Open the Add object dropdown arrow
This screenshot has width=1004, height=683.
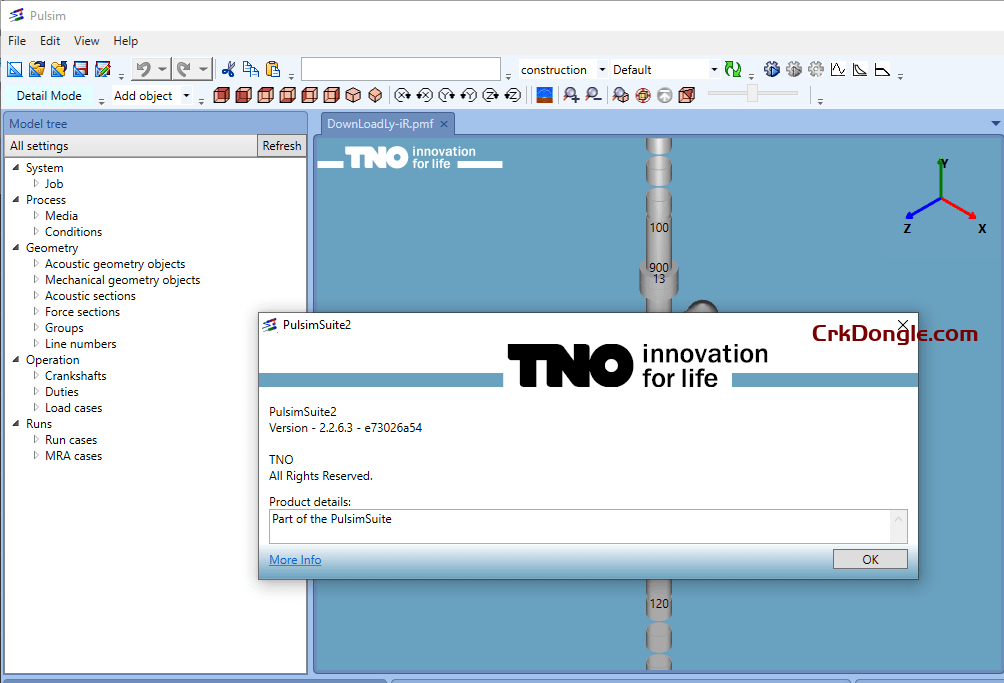[x=185, y=95]
